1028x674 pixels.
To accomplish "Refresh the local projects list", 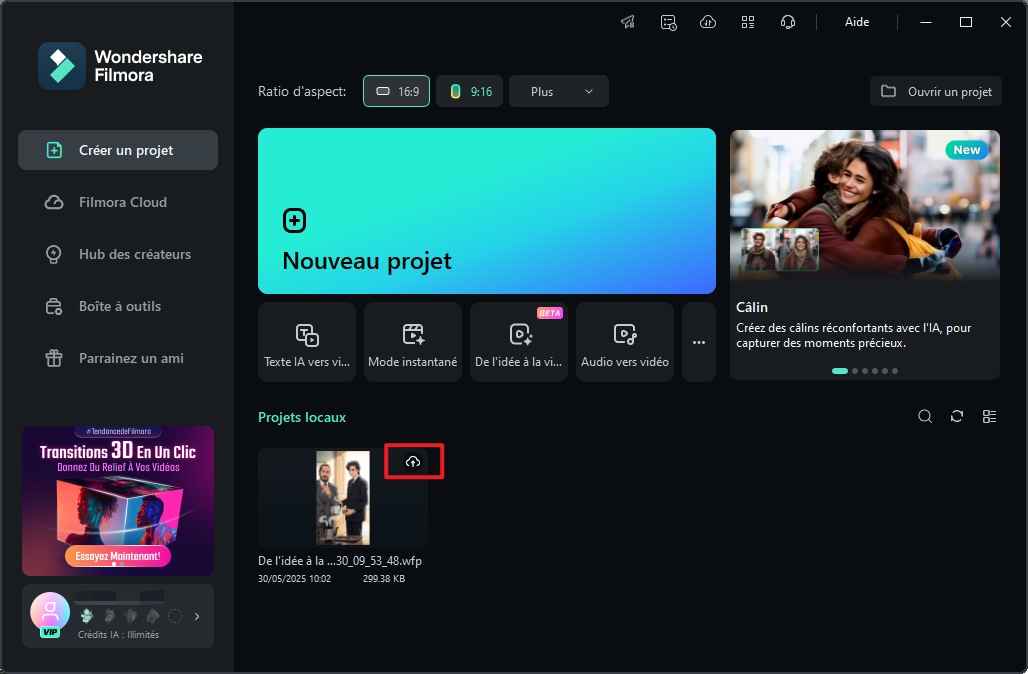I will tap(957, 416).
